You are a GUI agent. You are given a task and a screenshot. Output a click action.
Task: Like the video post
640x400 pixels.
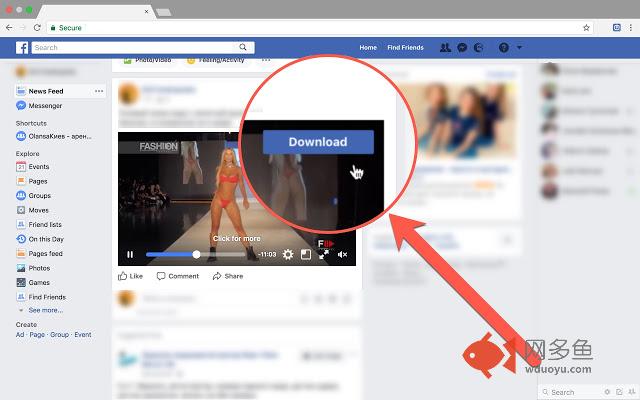pyautogui.click(x=130, y=276)
